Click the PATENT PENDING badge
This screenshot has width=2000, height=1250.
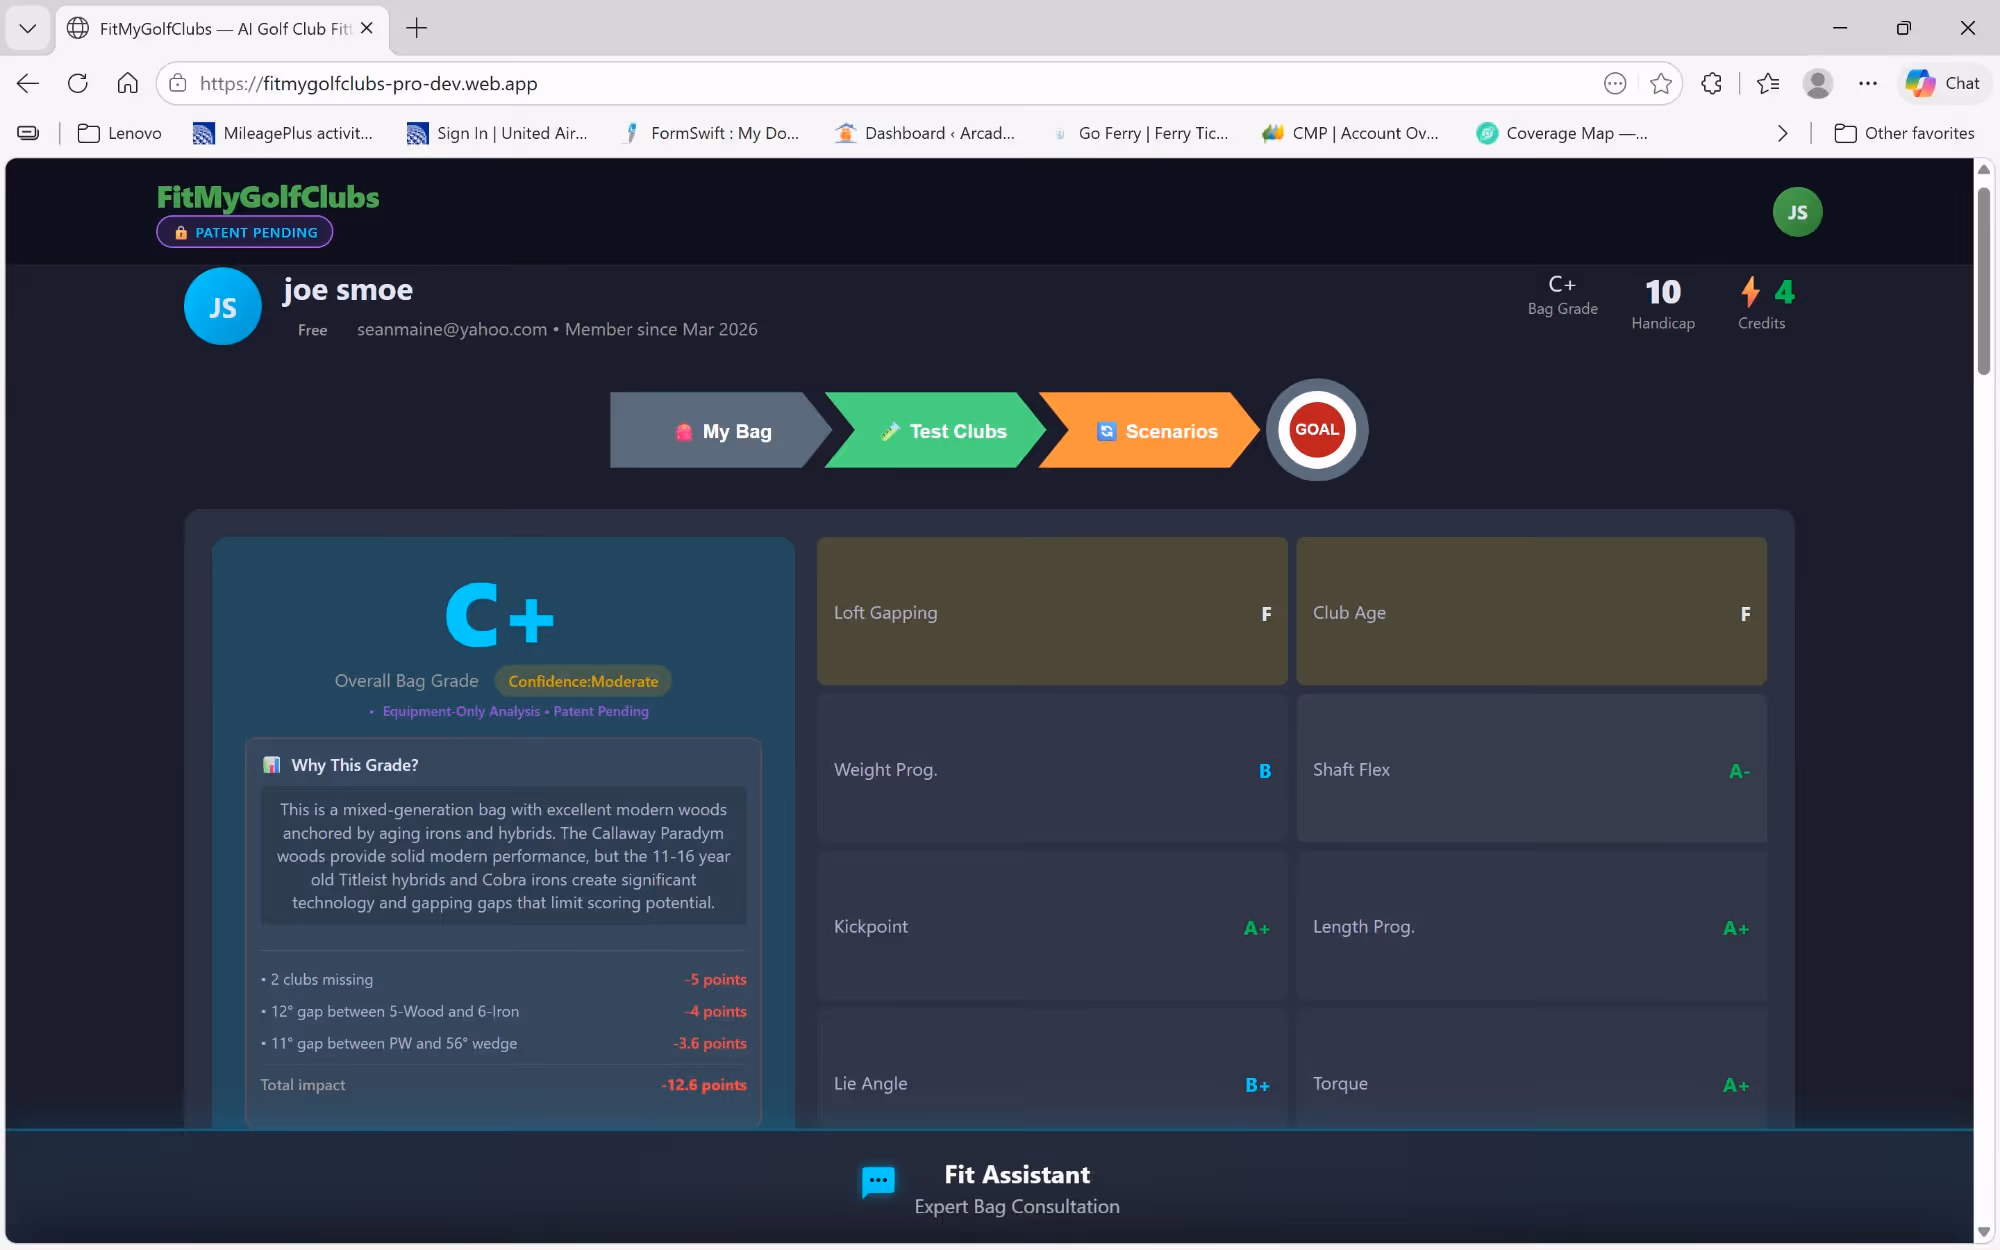(245, 232)
